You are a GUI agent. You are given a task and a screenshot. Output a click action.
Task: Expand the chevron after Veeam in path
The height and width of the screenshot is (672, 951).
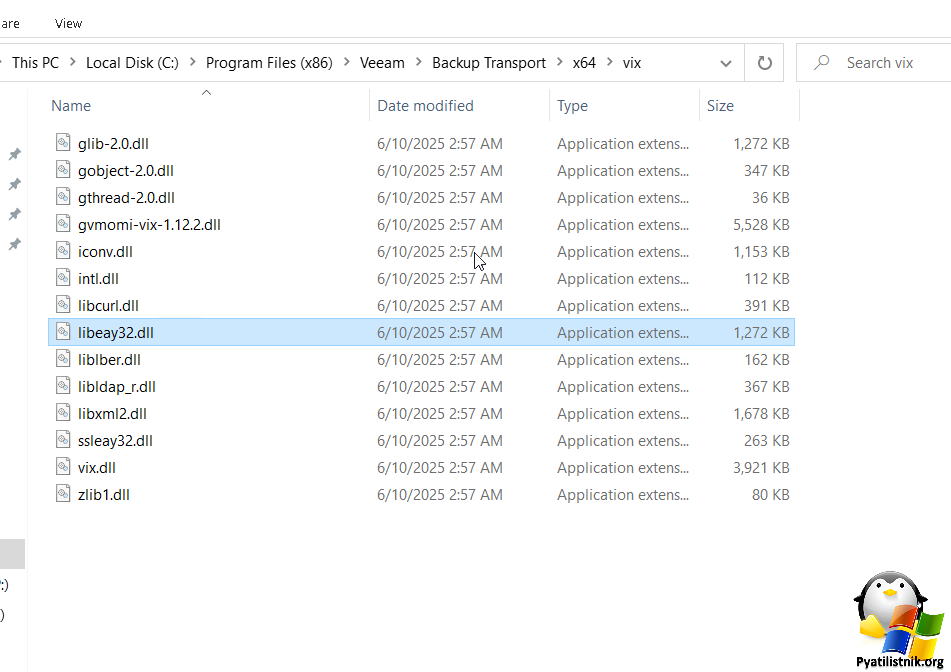coord(418,63)
